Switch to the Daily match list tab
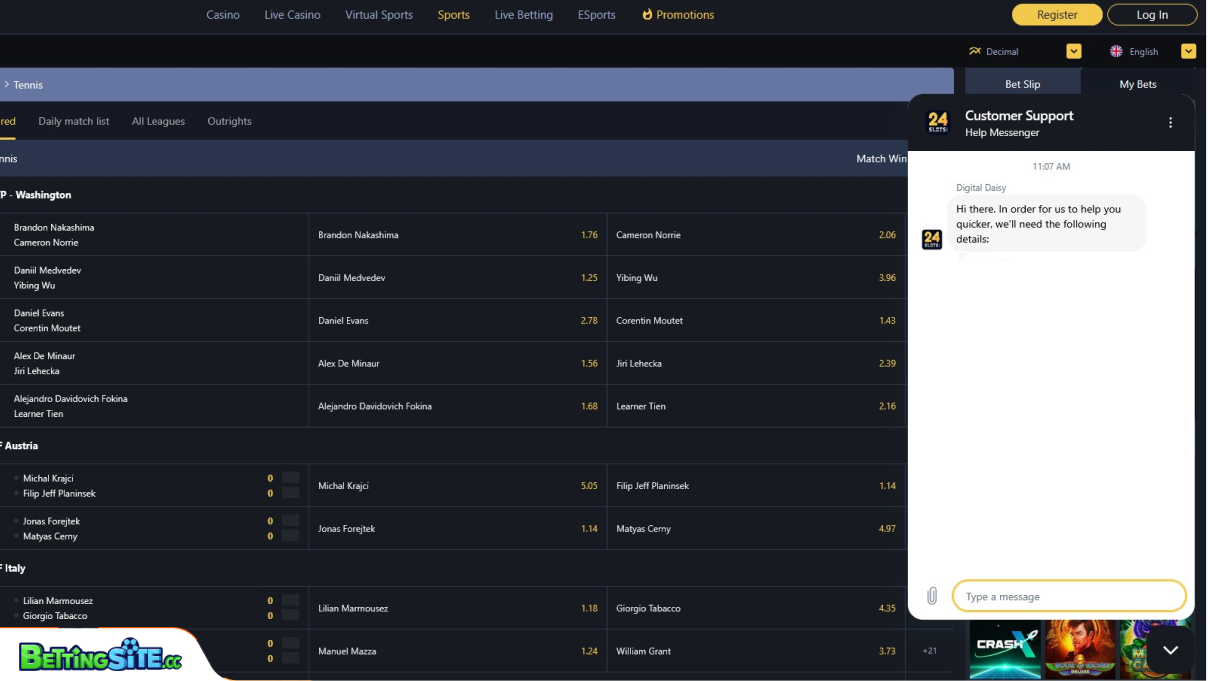This screenshot has height=681, width=1210. pyautogui.click(x=73, y=120)
